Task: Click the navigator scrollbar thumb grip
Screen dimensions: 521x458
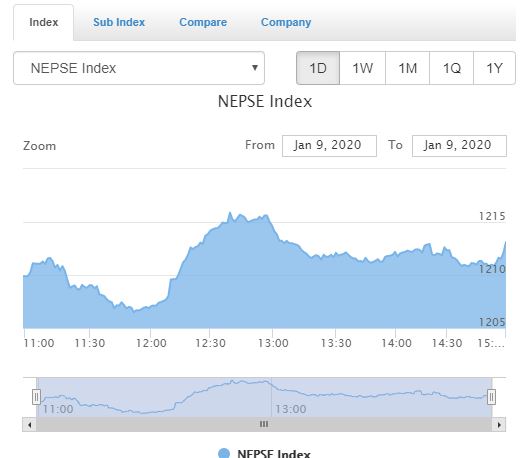Action: point(264,424)
